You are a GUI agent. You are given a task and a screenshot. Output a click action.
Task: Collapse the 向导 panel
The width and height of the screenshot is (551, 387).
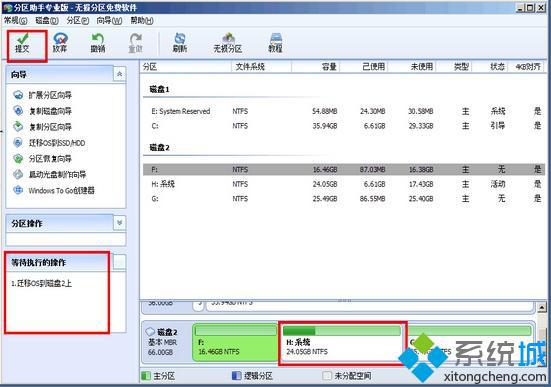click(x=119, y=74)
